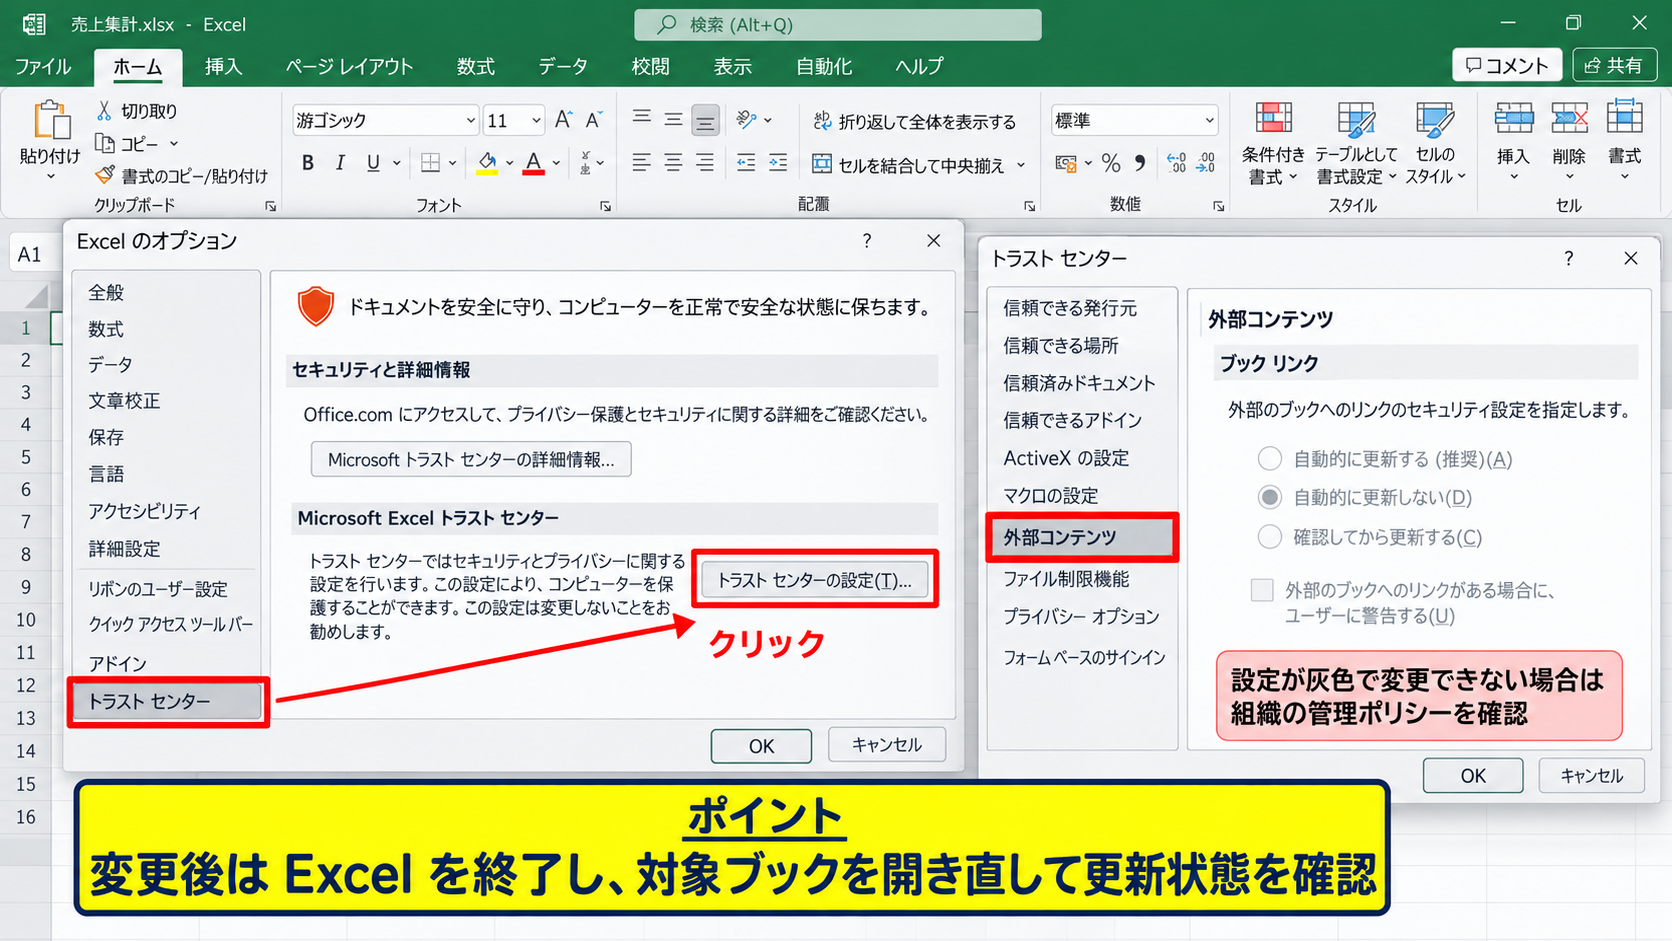The image size is (1672, 941).
Task: Open the font name dropdown (游ゴシック)
Action: click(x=471, y=121)
